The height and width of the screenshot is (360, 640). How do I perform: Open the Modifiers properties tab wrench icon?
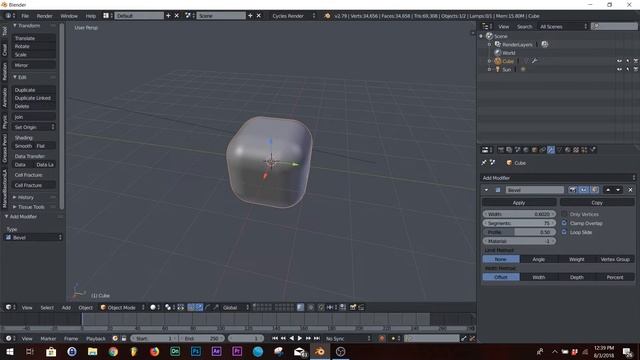[x=551, y=150]
